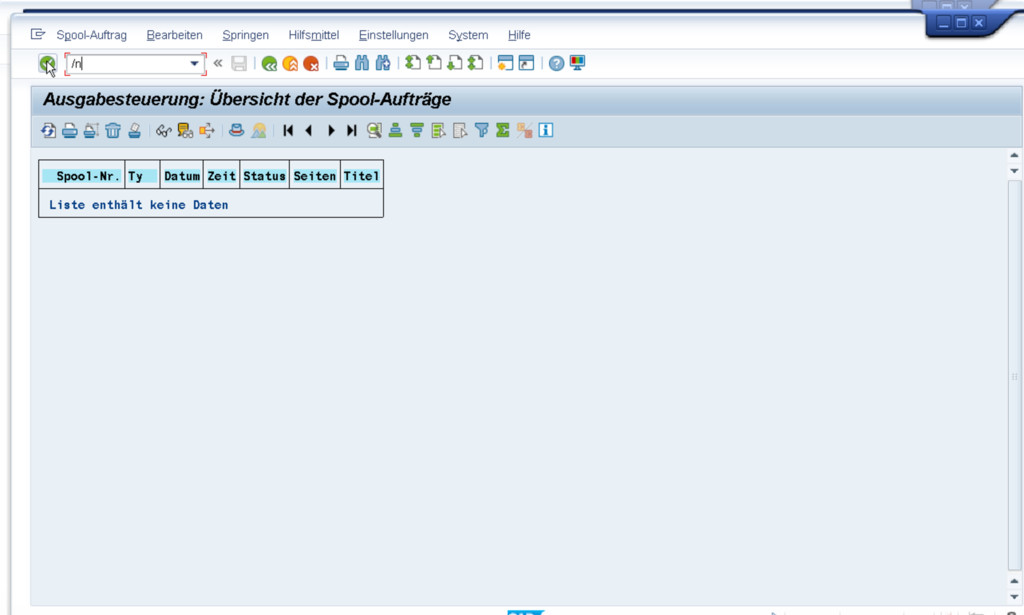Delete spool request with trash icon
This screenshot has width=1024, height=615.
[x=113, y=131]
